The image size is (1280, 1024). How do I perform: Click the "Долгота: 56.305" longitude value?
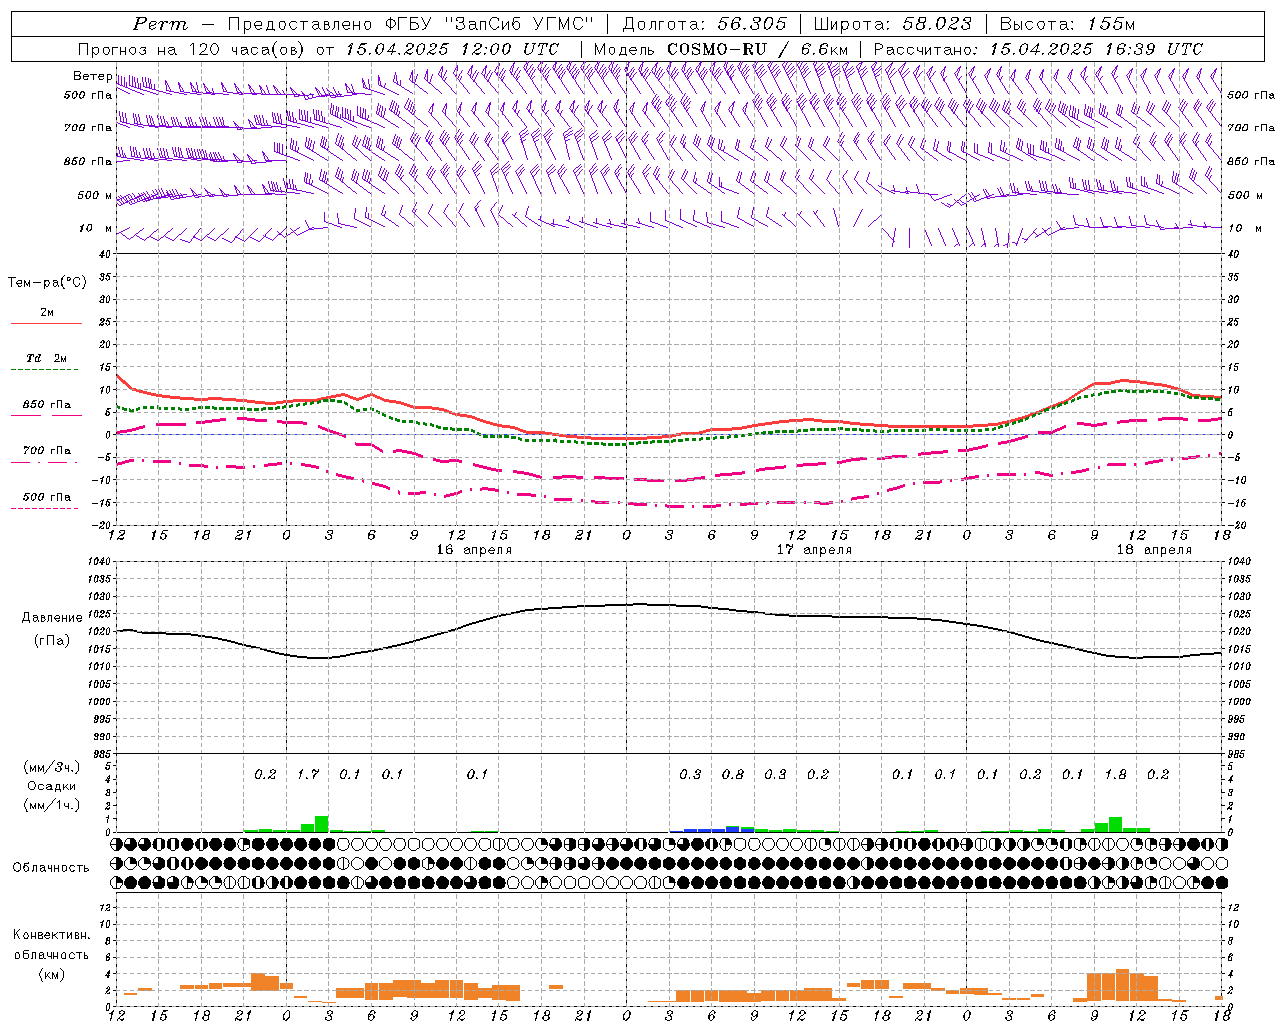tap(705, 24)
